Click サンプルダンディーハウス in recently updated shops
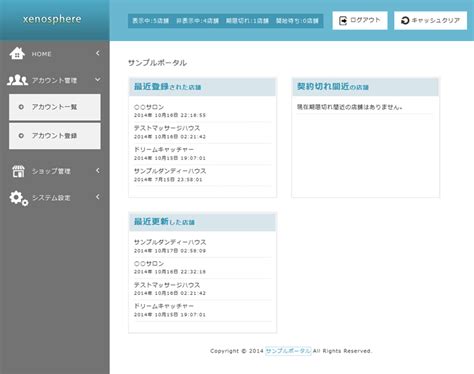Image resolution: width=474 pixels, height=374 pixels. click(170, 242)
